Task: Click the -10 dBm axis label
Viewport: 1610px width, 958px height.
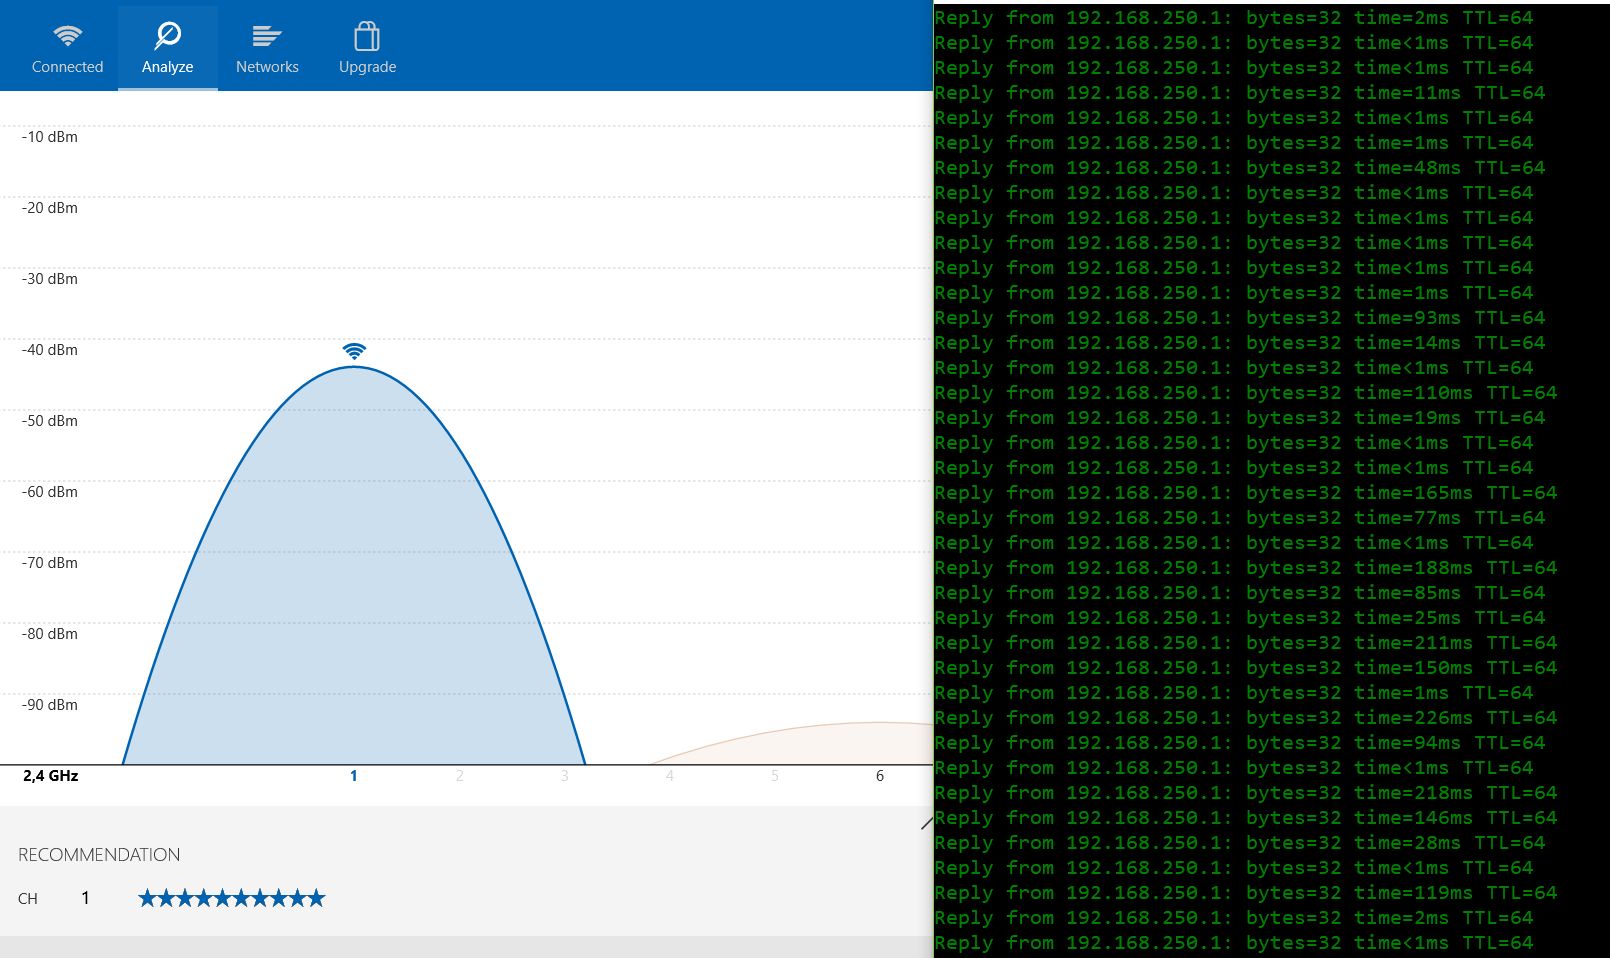Action: pyautogui.click(x=49, y=137)
